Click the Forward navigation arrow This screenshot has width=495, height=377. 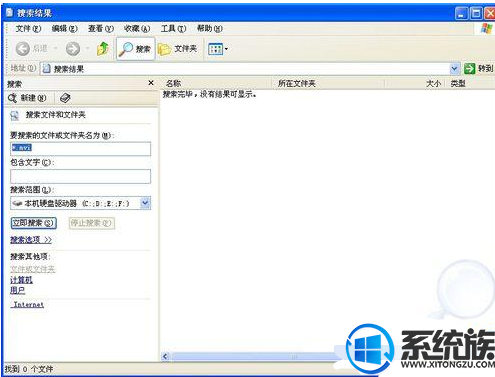pos(72,49)
